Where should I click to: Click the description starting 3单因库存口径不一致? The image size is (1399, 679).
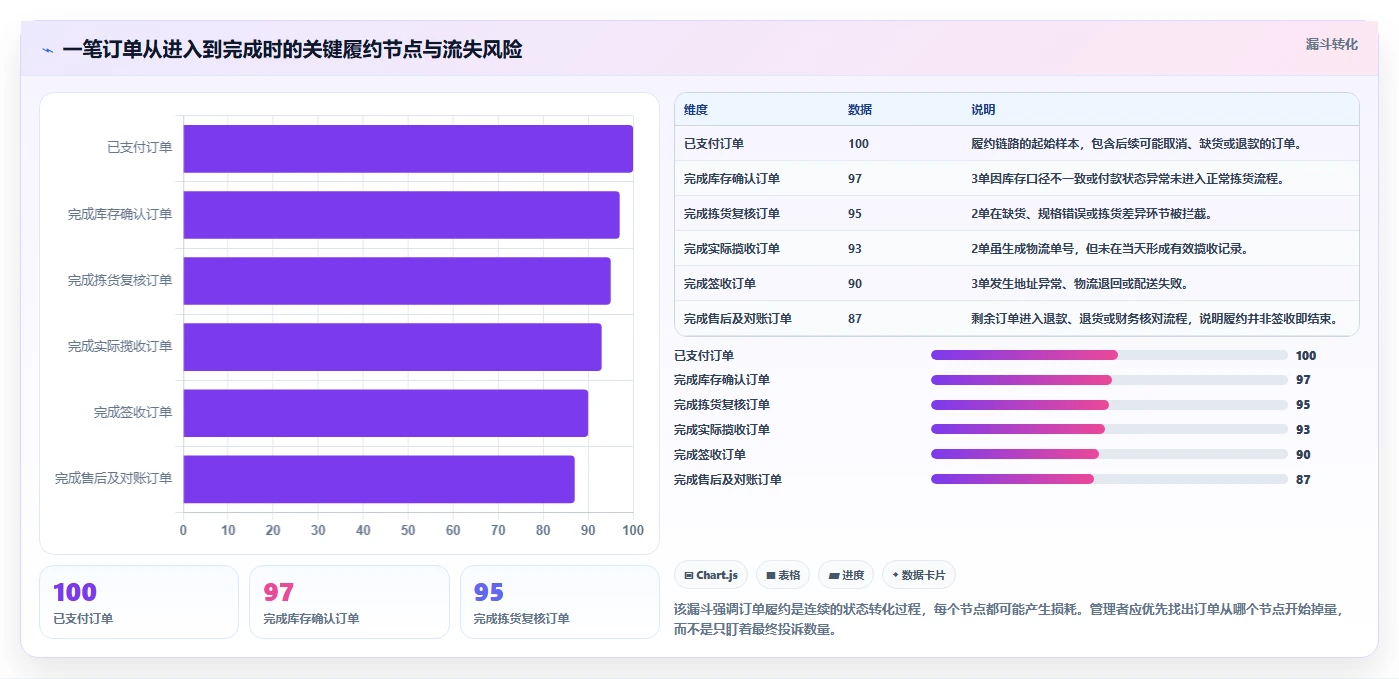pyautogui.click(x=1127, y=179)
